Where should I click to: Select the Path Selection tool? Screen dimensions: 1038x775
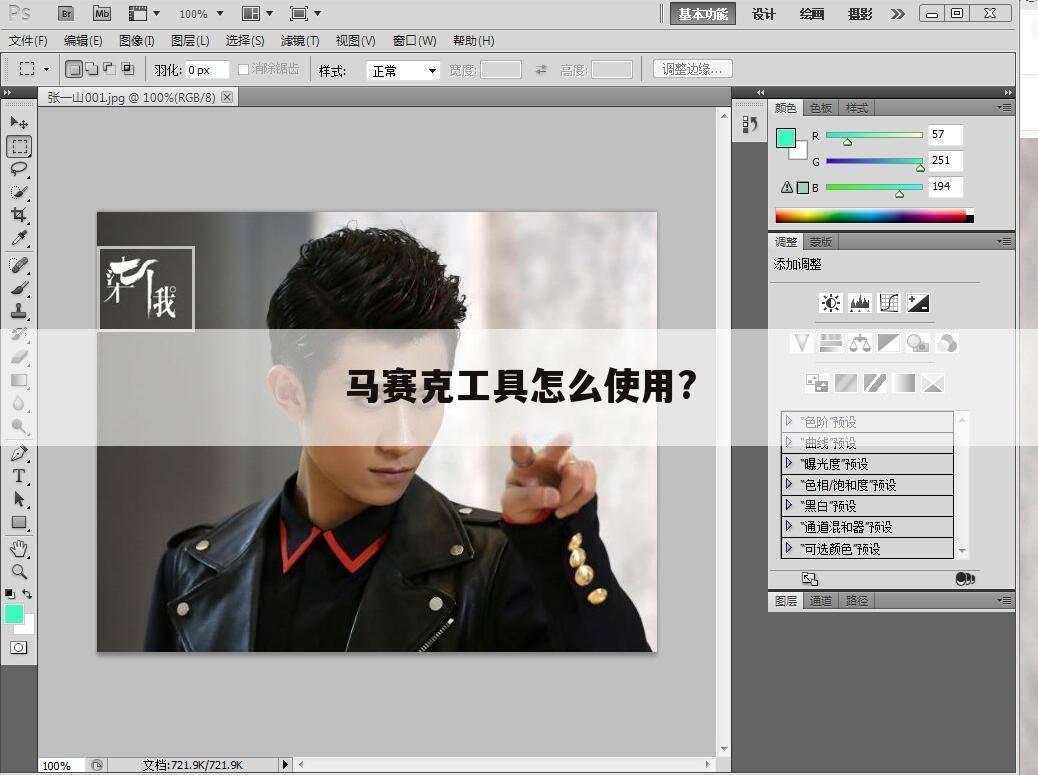click(19, 499)
